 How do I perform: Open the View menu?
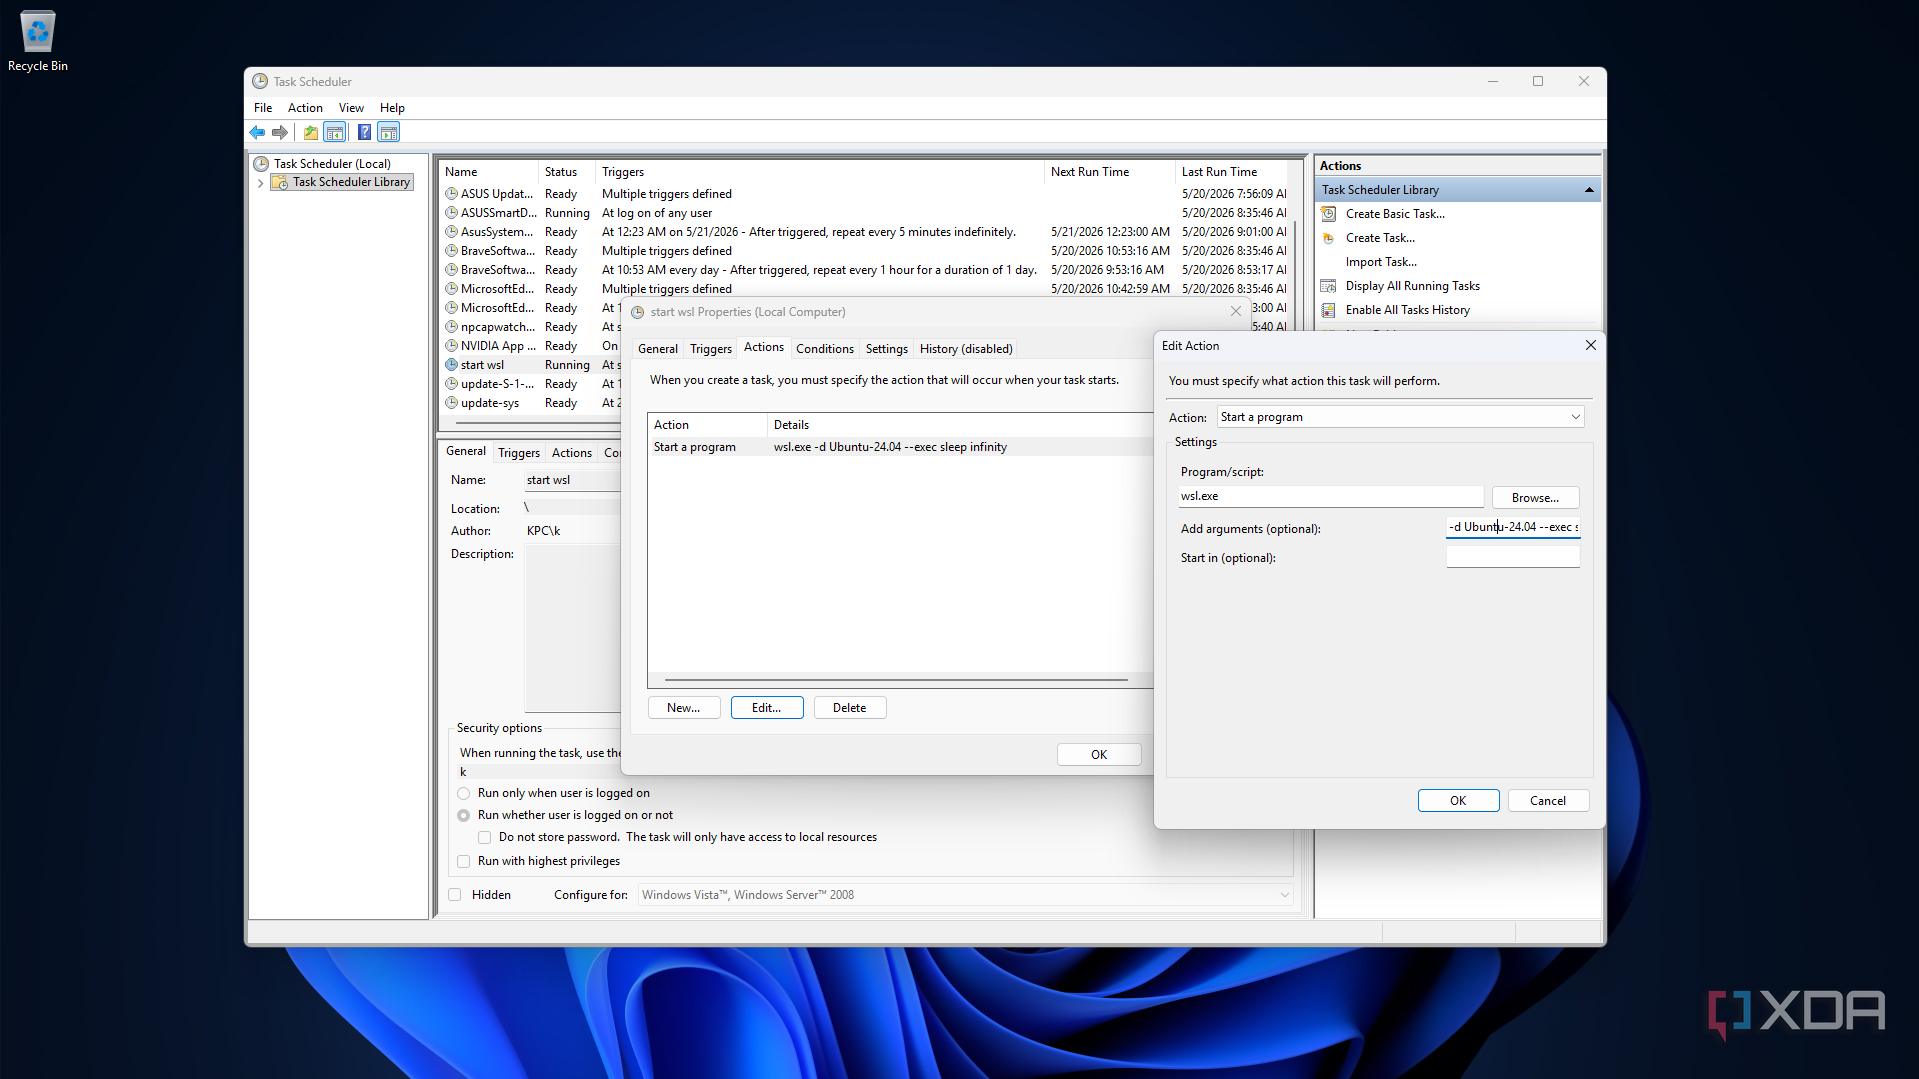351,108
